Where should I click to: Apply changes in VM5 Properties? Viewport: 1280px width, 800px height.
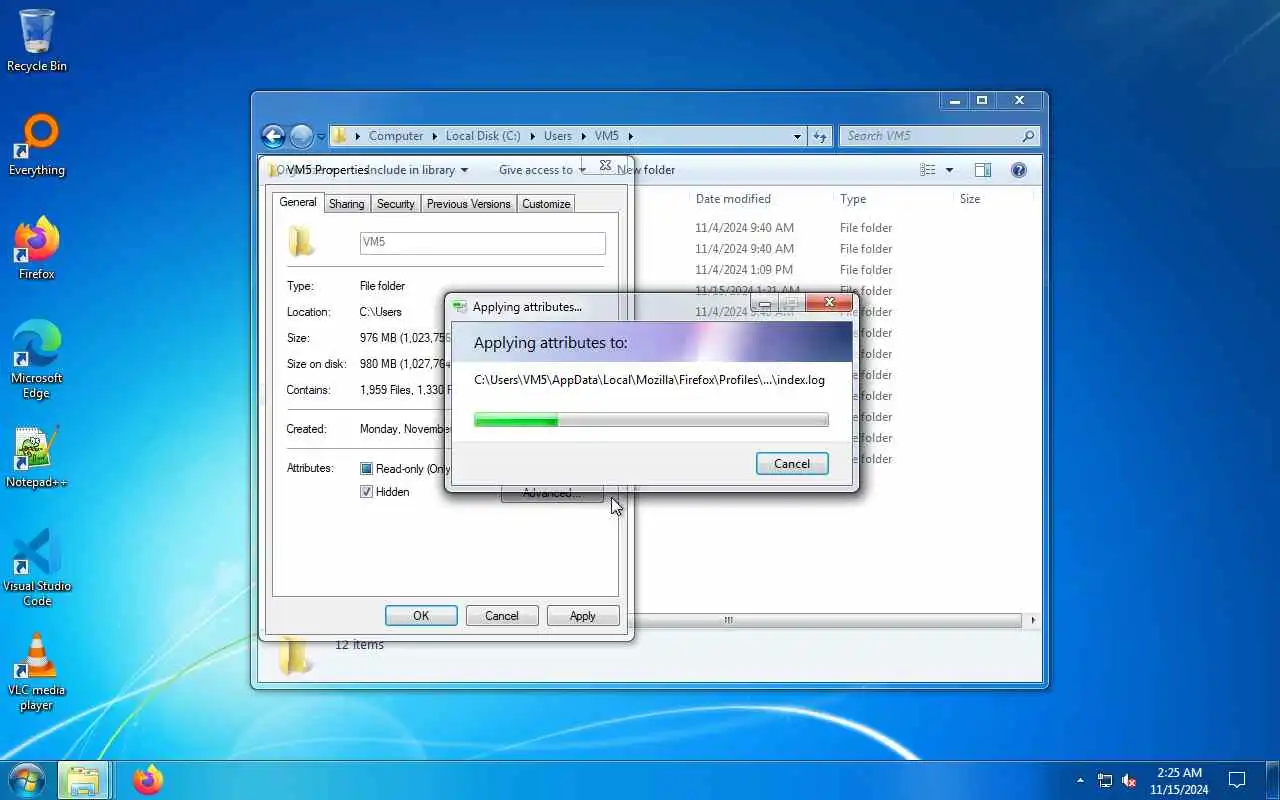pos(583,616)
